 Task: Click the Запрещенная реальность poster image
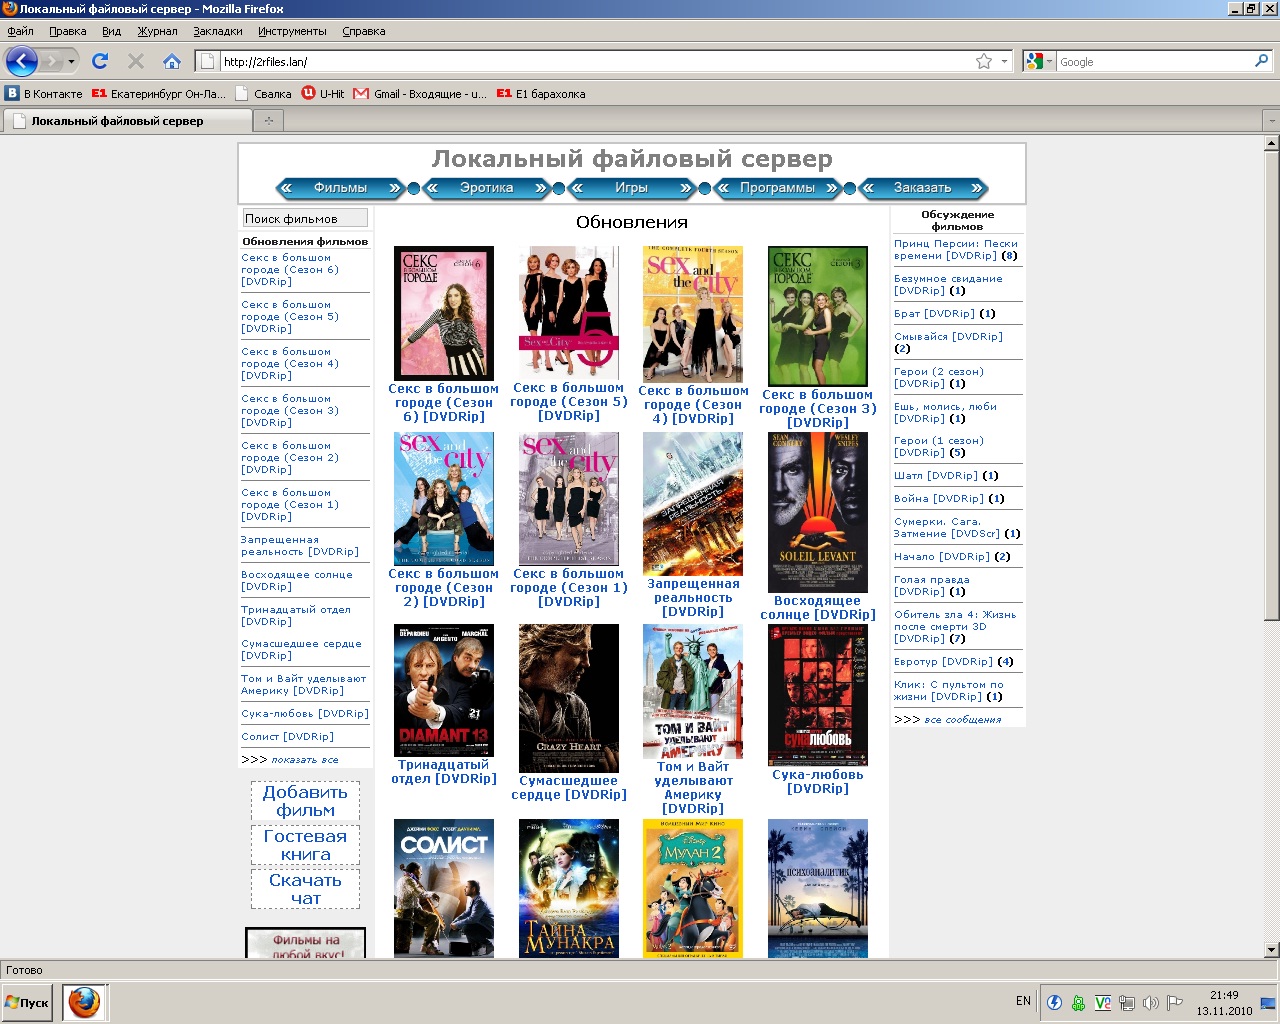coord(693,504)
